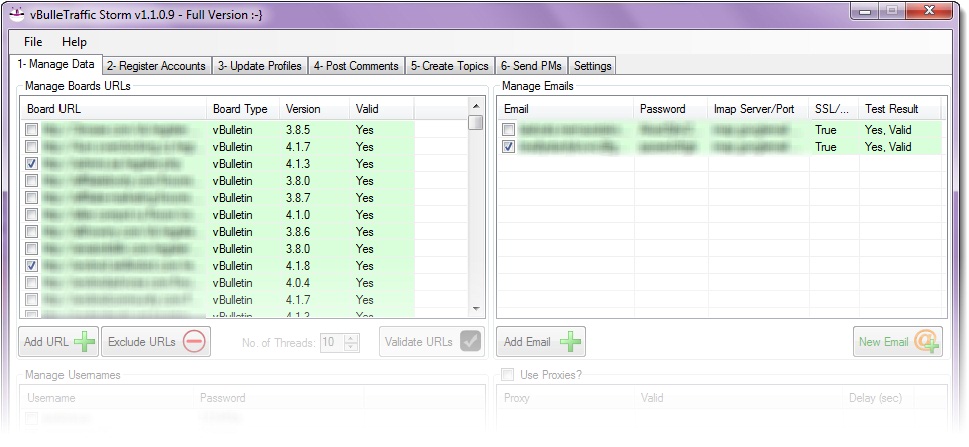Enable the Use Proxies checkbox
This screenshot has height=447, width=969.
[x=508, y=374]
